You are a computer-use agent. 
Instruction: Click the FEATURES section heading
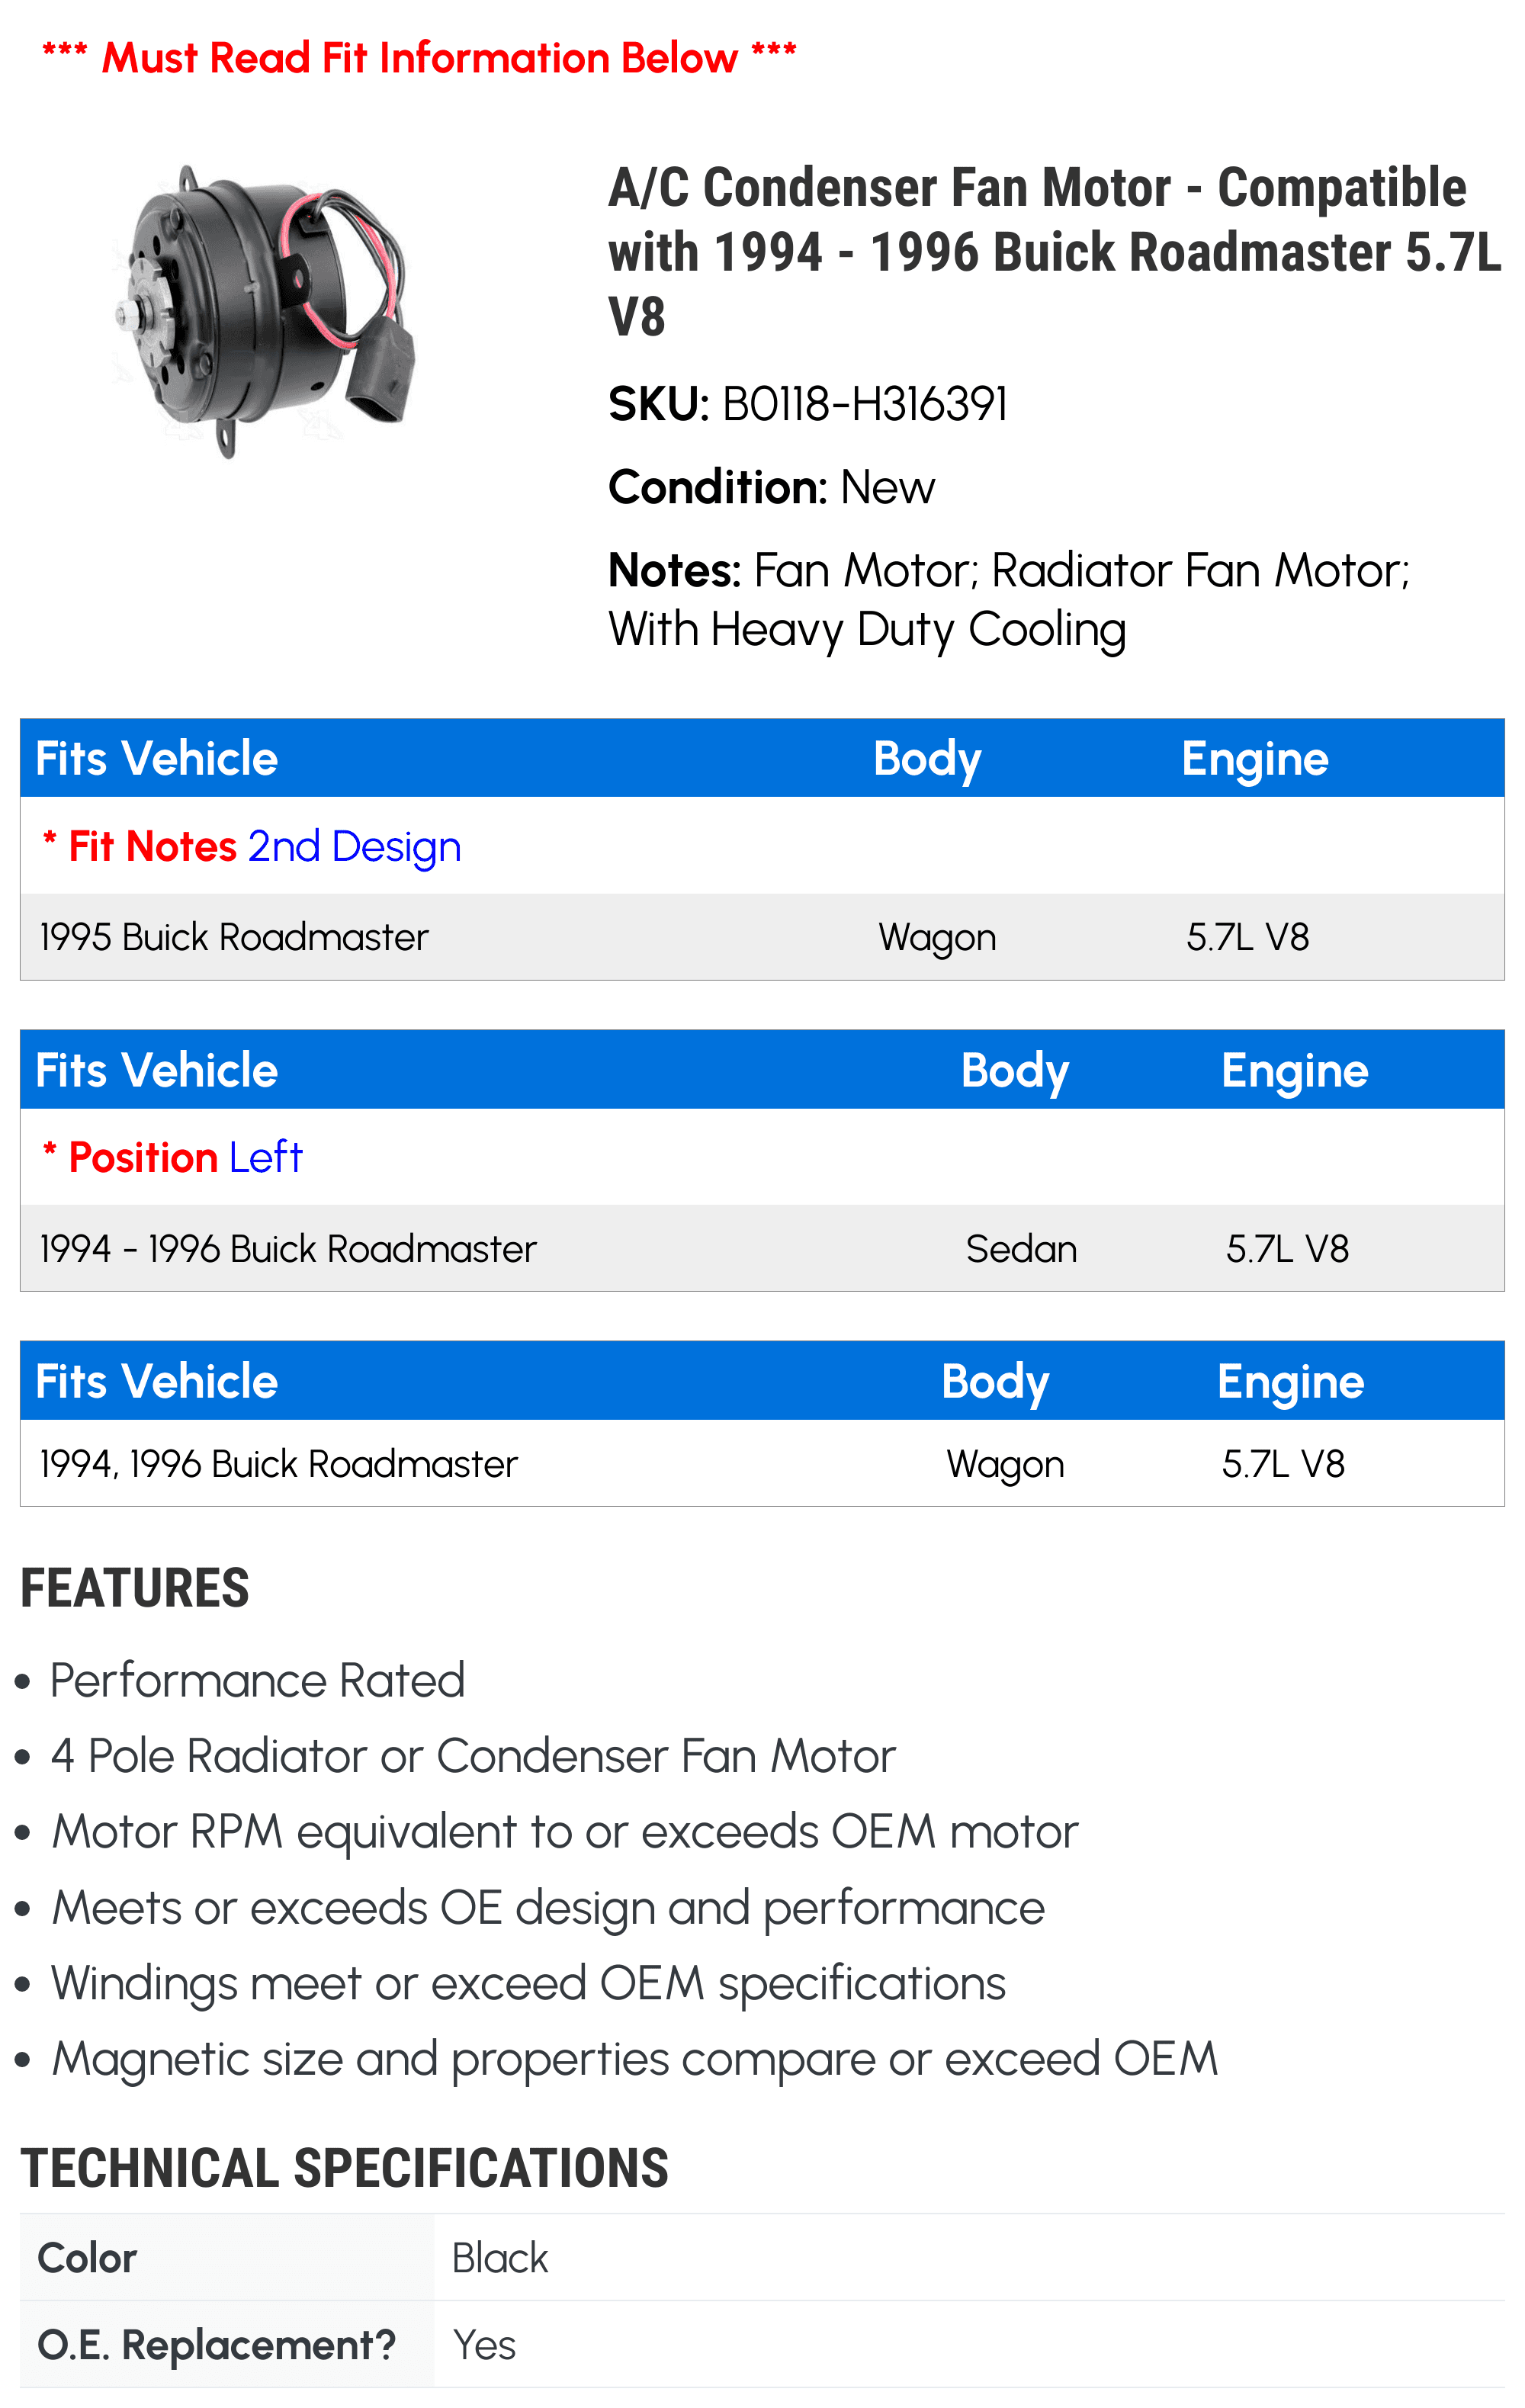coord(135,1589)
